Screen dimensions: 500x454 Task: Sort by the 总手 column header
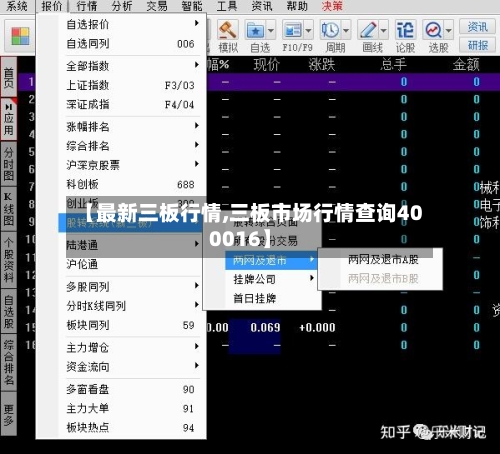pos(393,64)
